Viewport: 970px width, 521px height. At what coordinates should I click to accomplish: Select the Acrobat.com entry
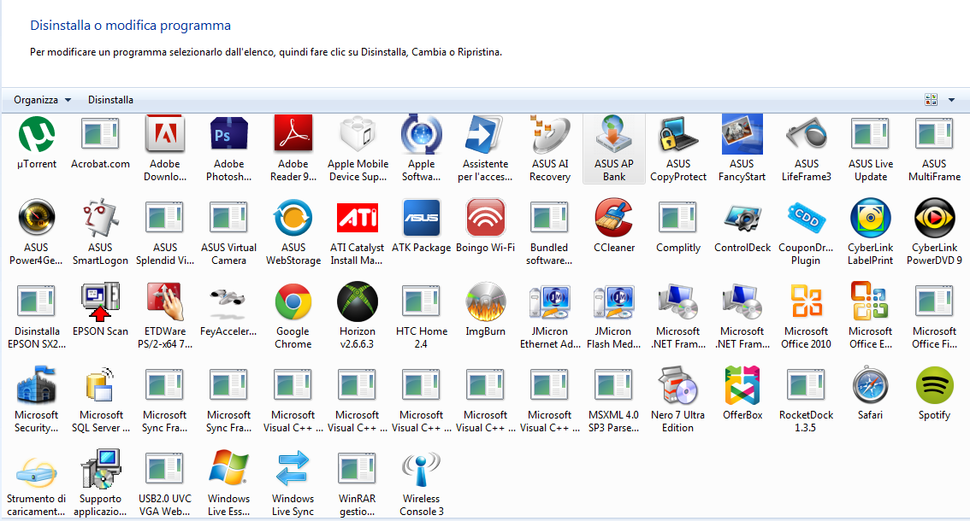click(x=100, y=144)
